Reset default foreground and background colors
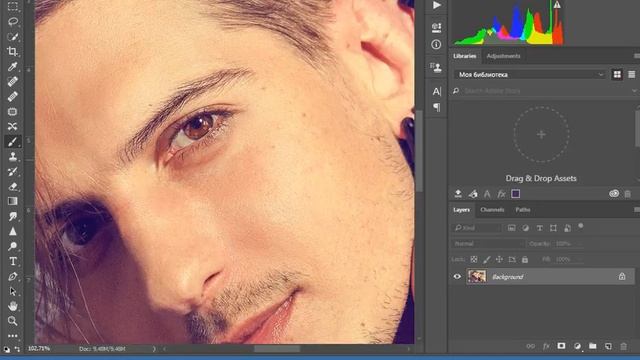The image size is (640, 360). [7, 349]
